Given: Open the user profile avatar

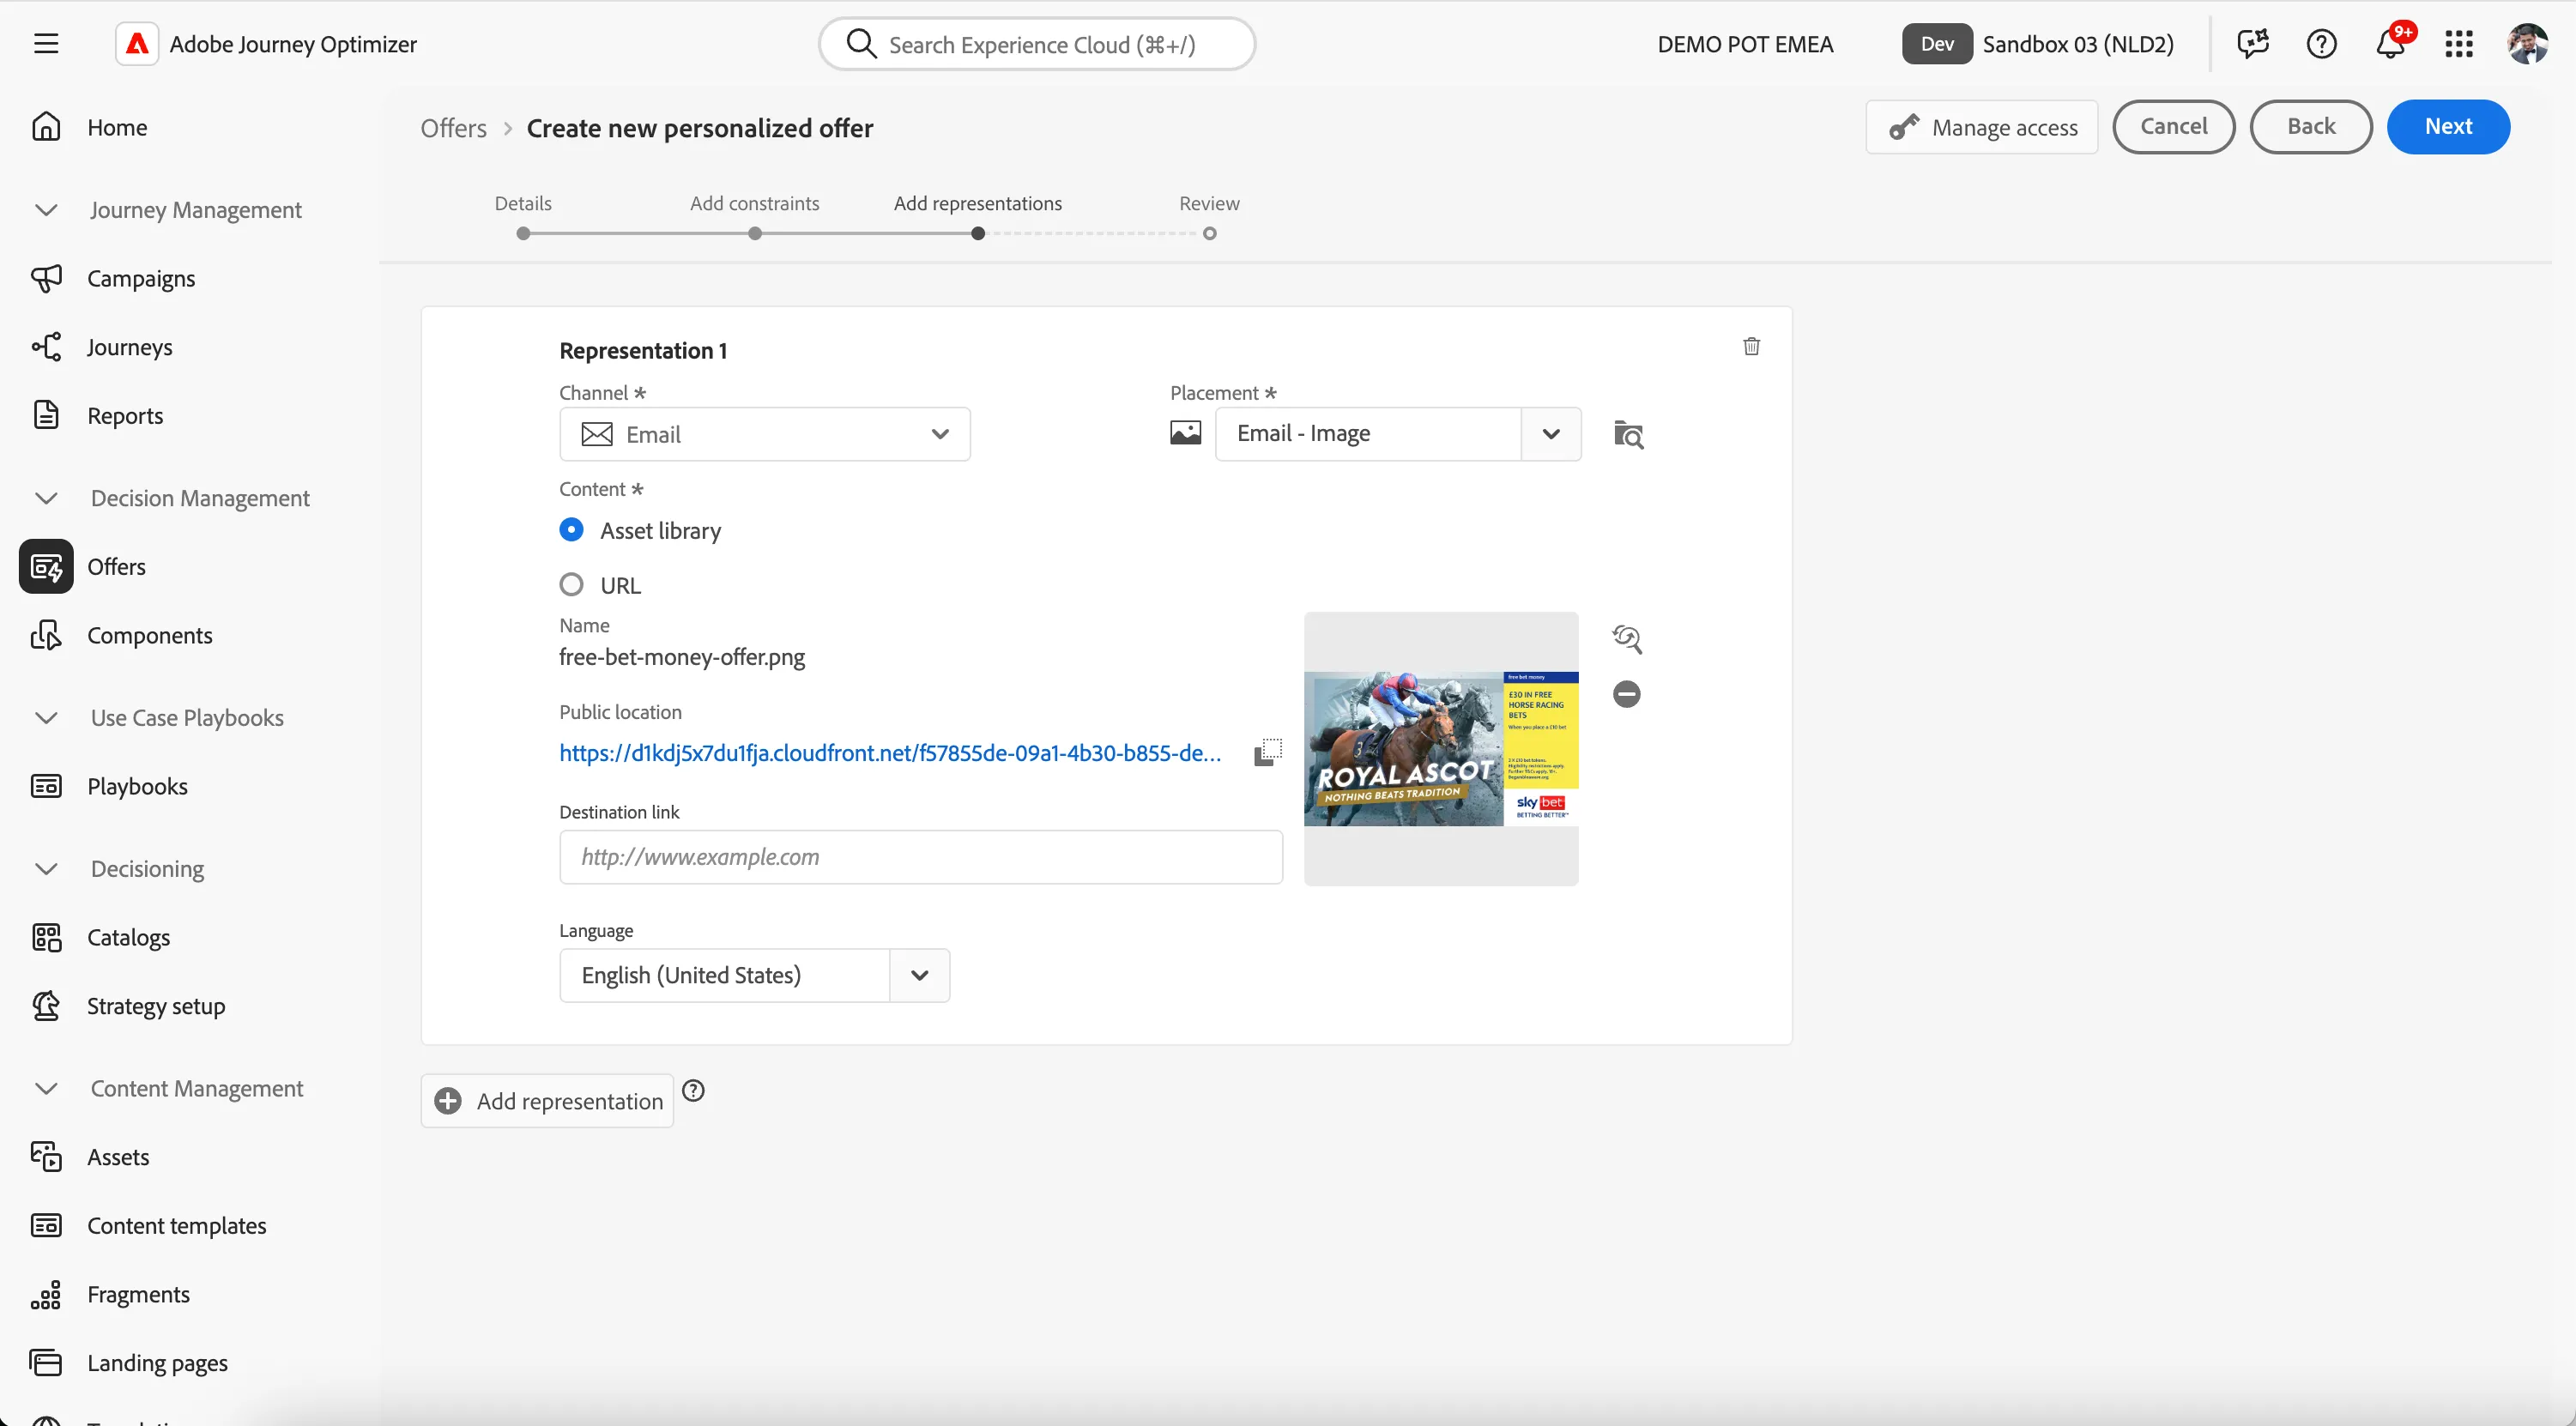Looking at the screenshot, I should pos(2527,44).
